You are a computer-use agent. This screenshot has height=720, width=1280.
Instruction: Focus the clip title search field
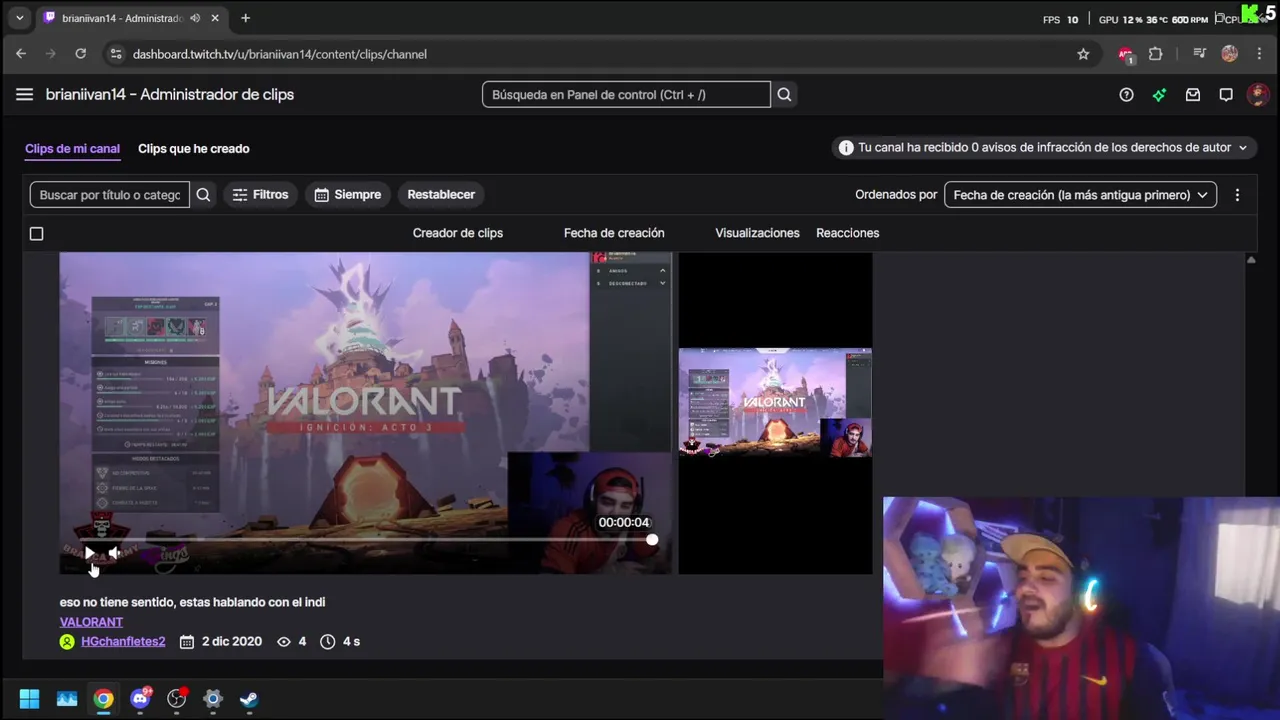[110, 195]
